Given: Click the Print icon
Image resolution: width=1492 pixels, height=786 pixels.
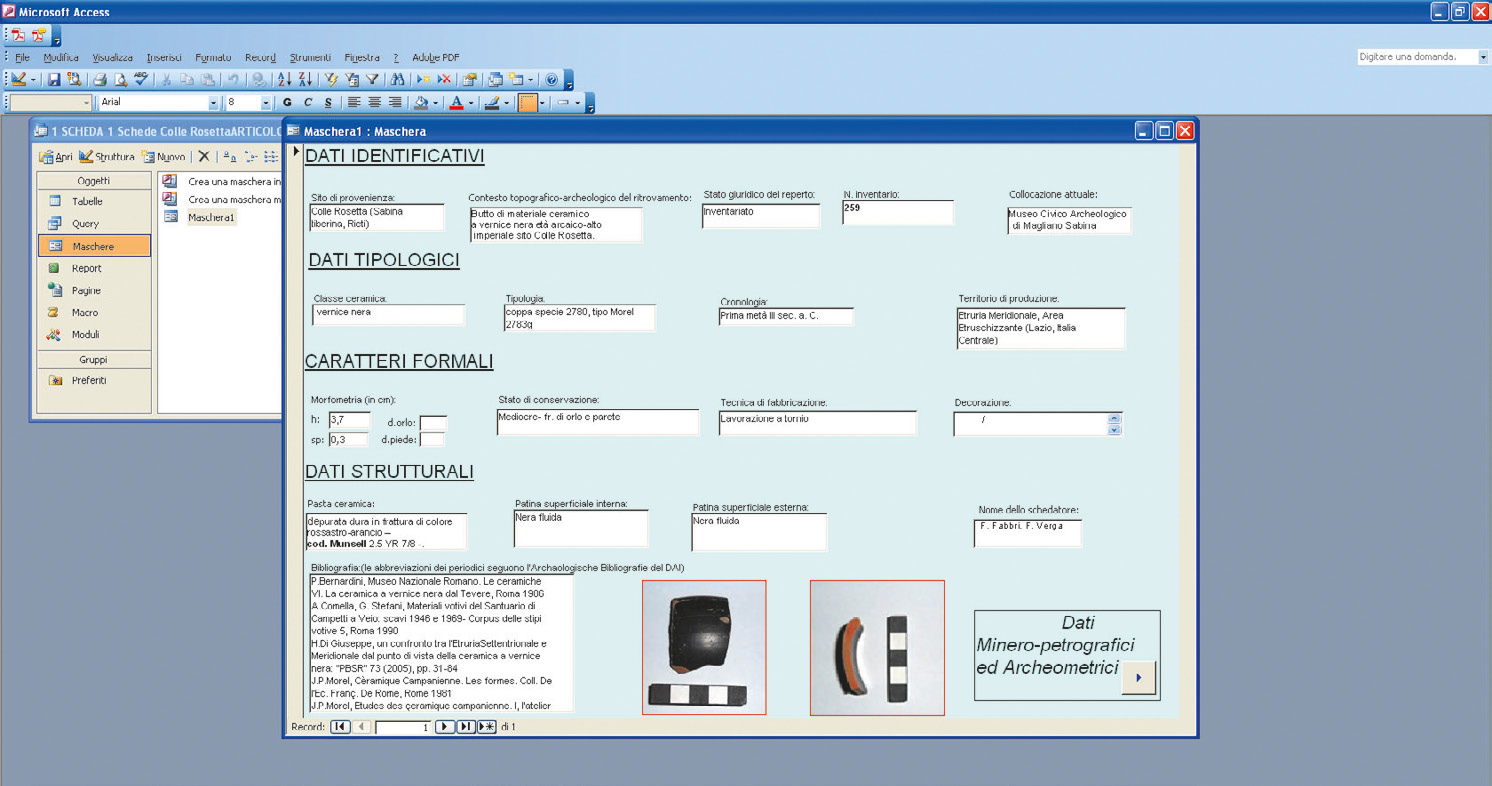Looking at the screenshot, I should [100, 79].
